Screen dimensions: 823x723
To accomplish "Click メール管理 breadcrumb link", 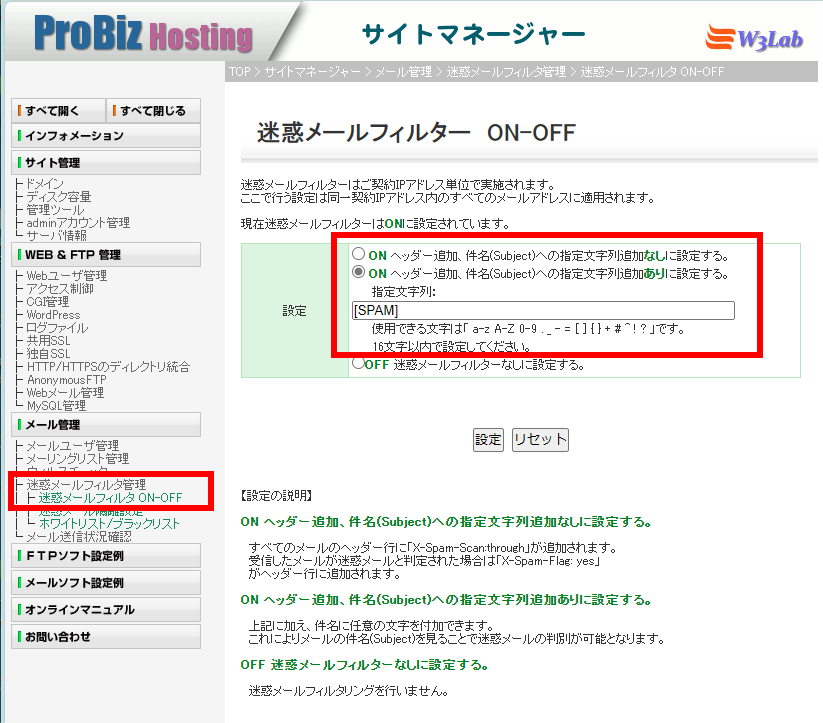I will [403, 72].
